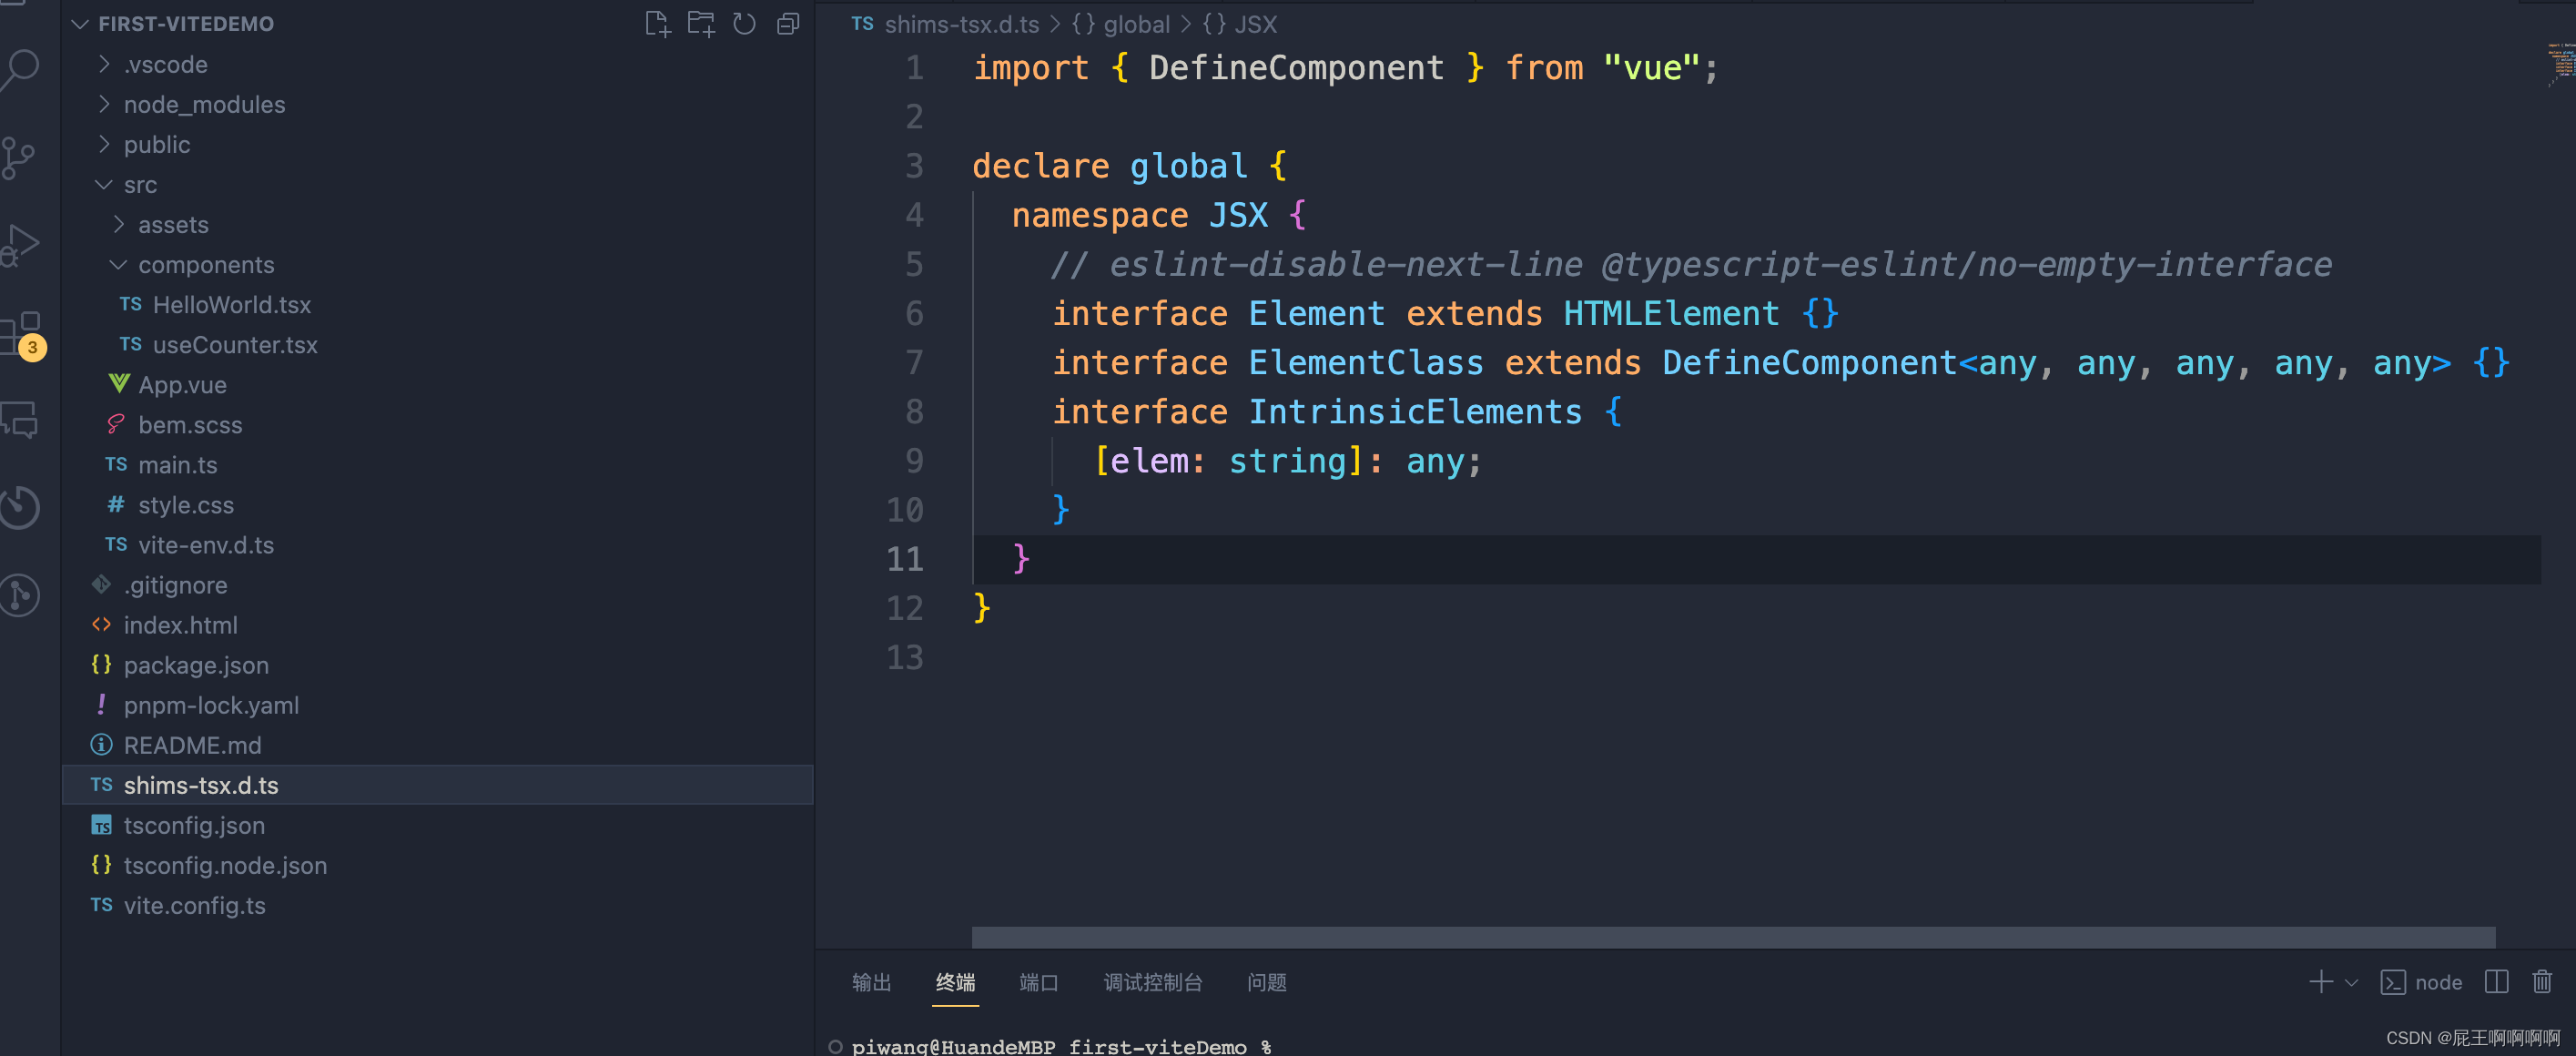Open the Source Control view
This screenshot has height=1056, width=2576.
(19, 158)
